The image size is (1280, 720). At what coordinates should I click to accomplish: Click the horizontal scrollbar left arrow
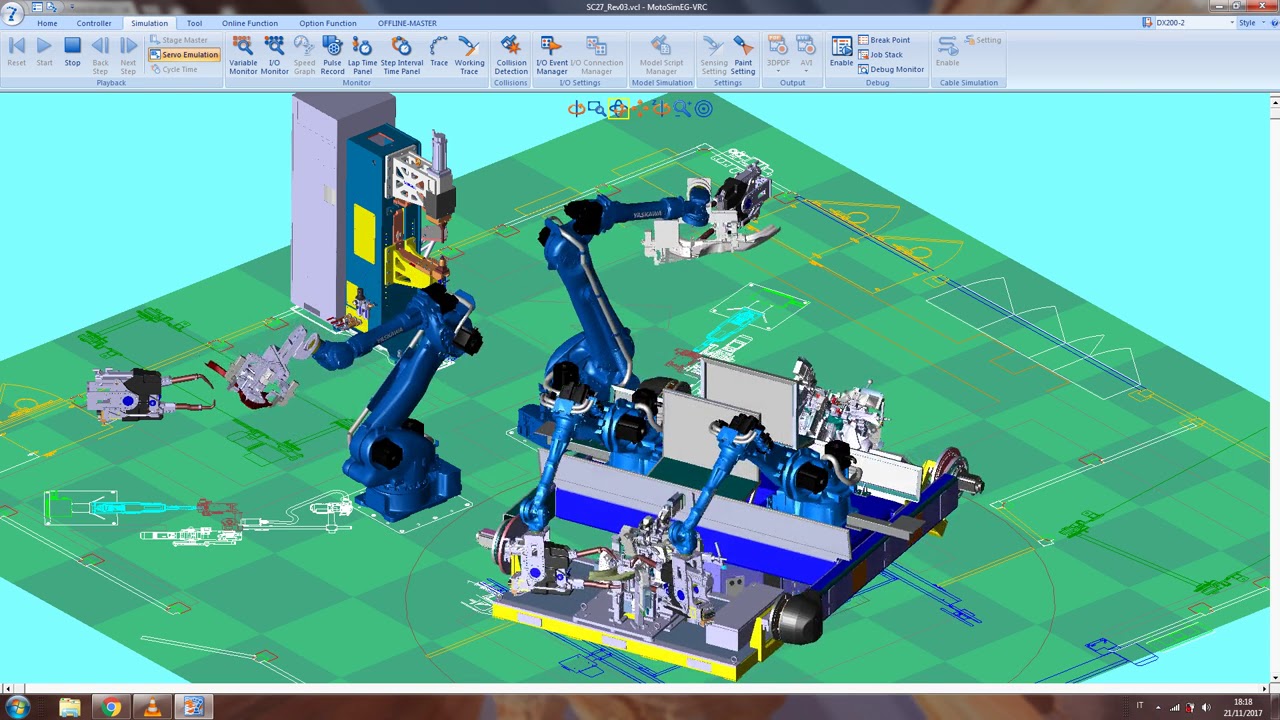[7, 688]
